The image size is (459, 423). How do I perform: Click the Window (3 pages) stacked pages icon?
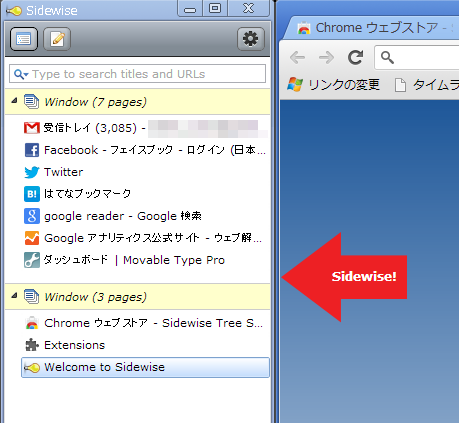[x=32, y=297]
